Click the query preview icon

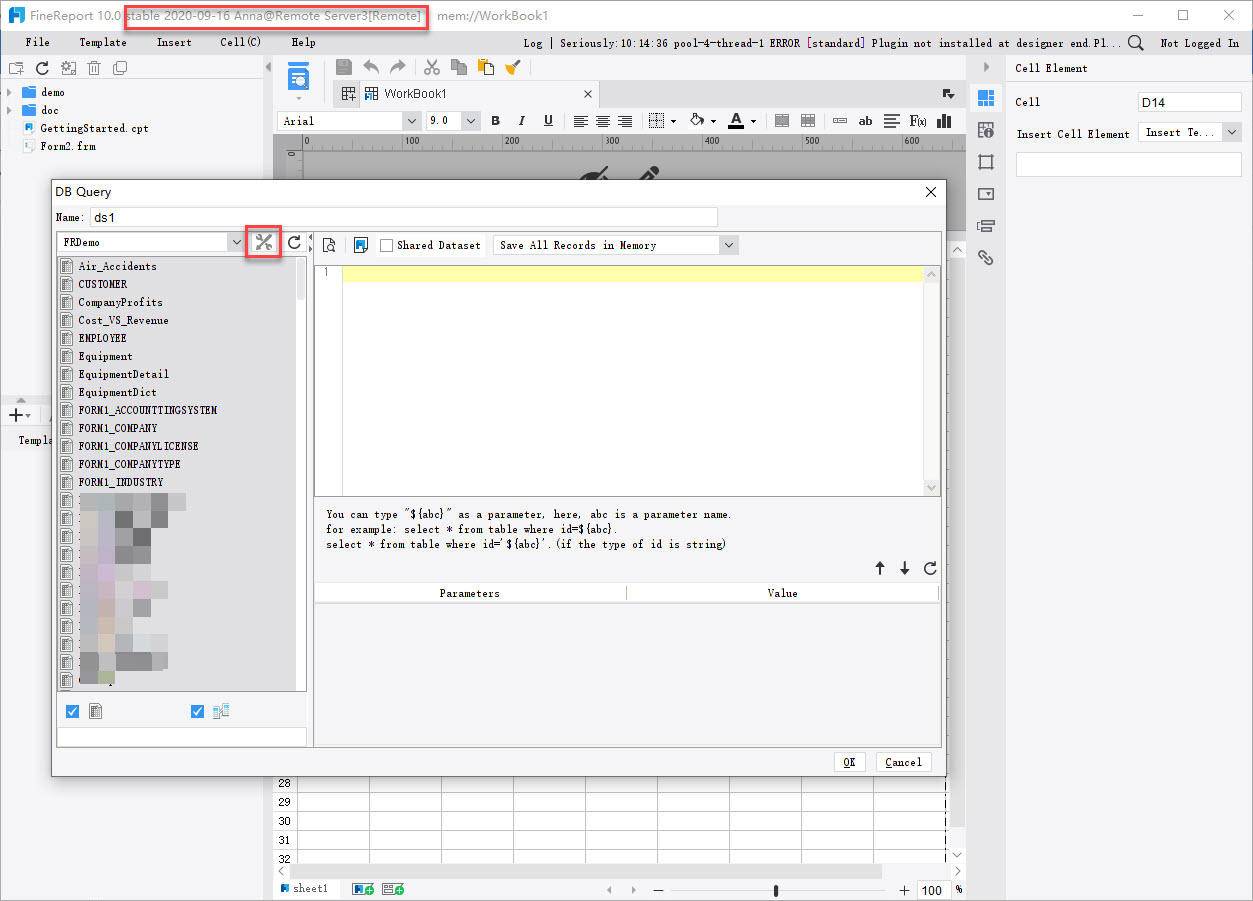330,243
